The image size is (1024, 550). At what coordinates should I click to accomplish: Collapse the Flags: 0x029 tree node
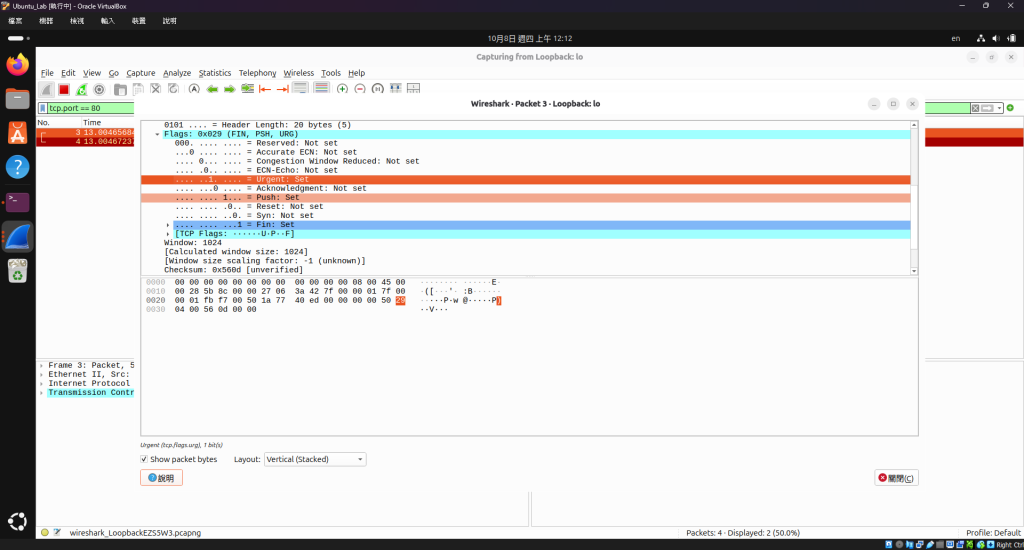click(157, 134)
